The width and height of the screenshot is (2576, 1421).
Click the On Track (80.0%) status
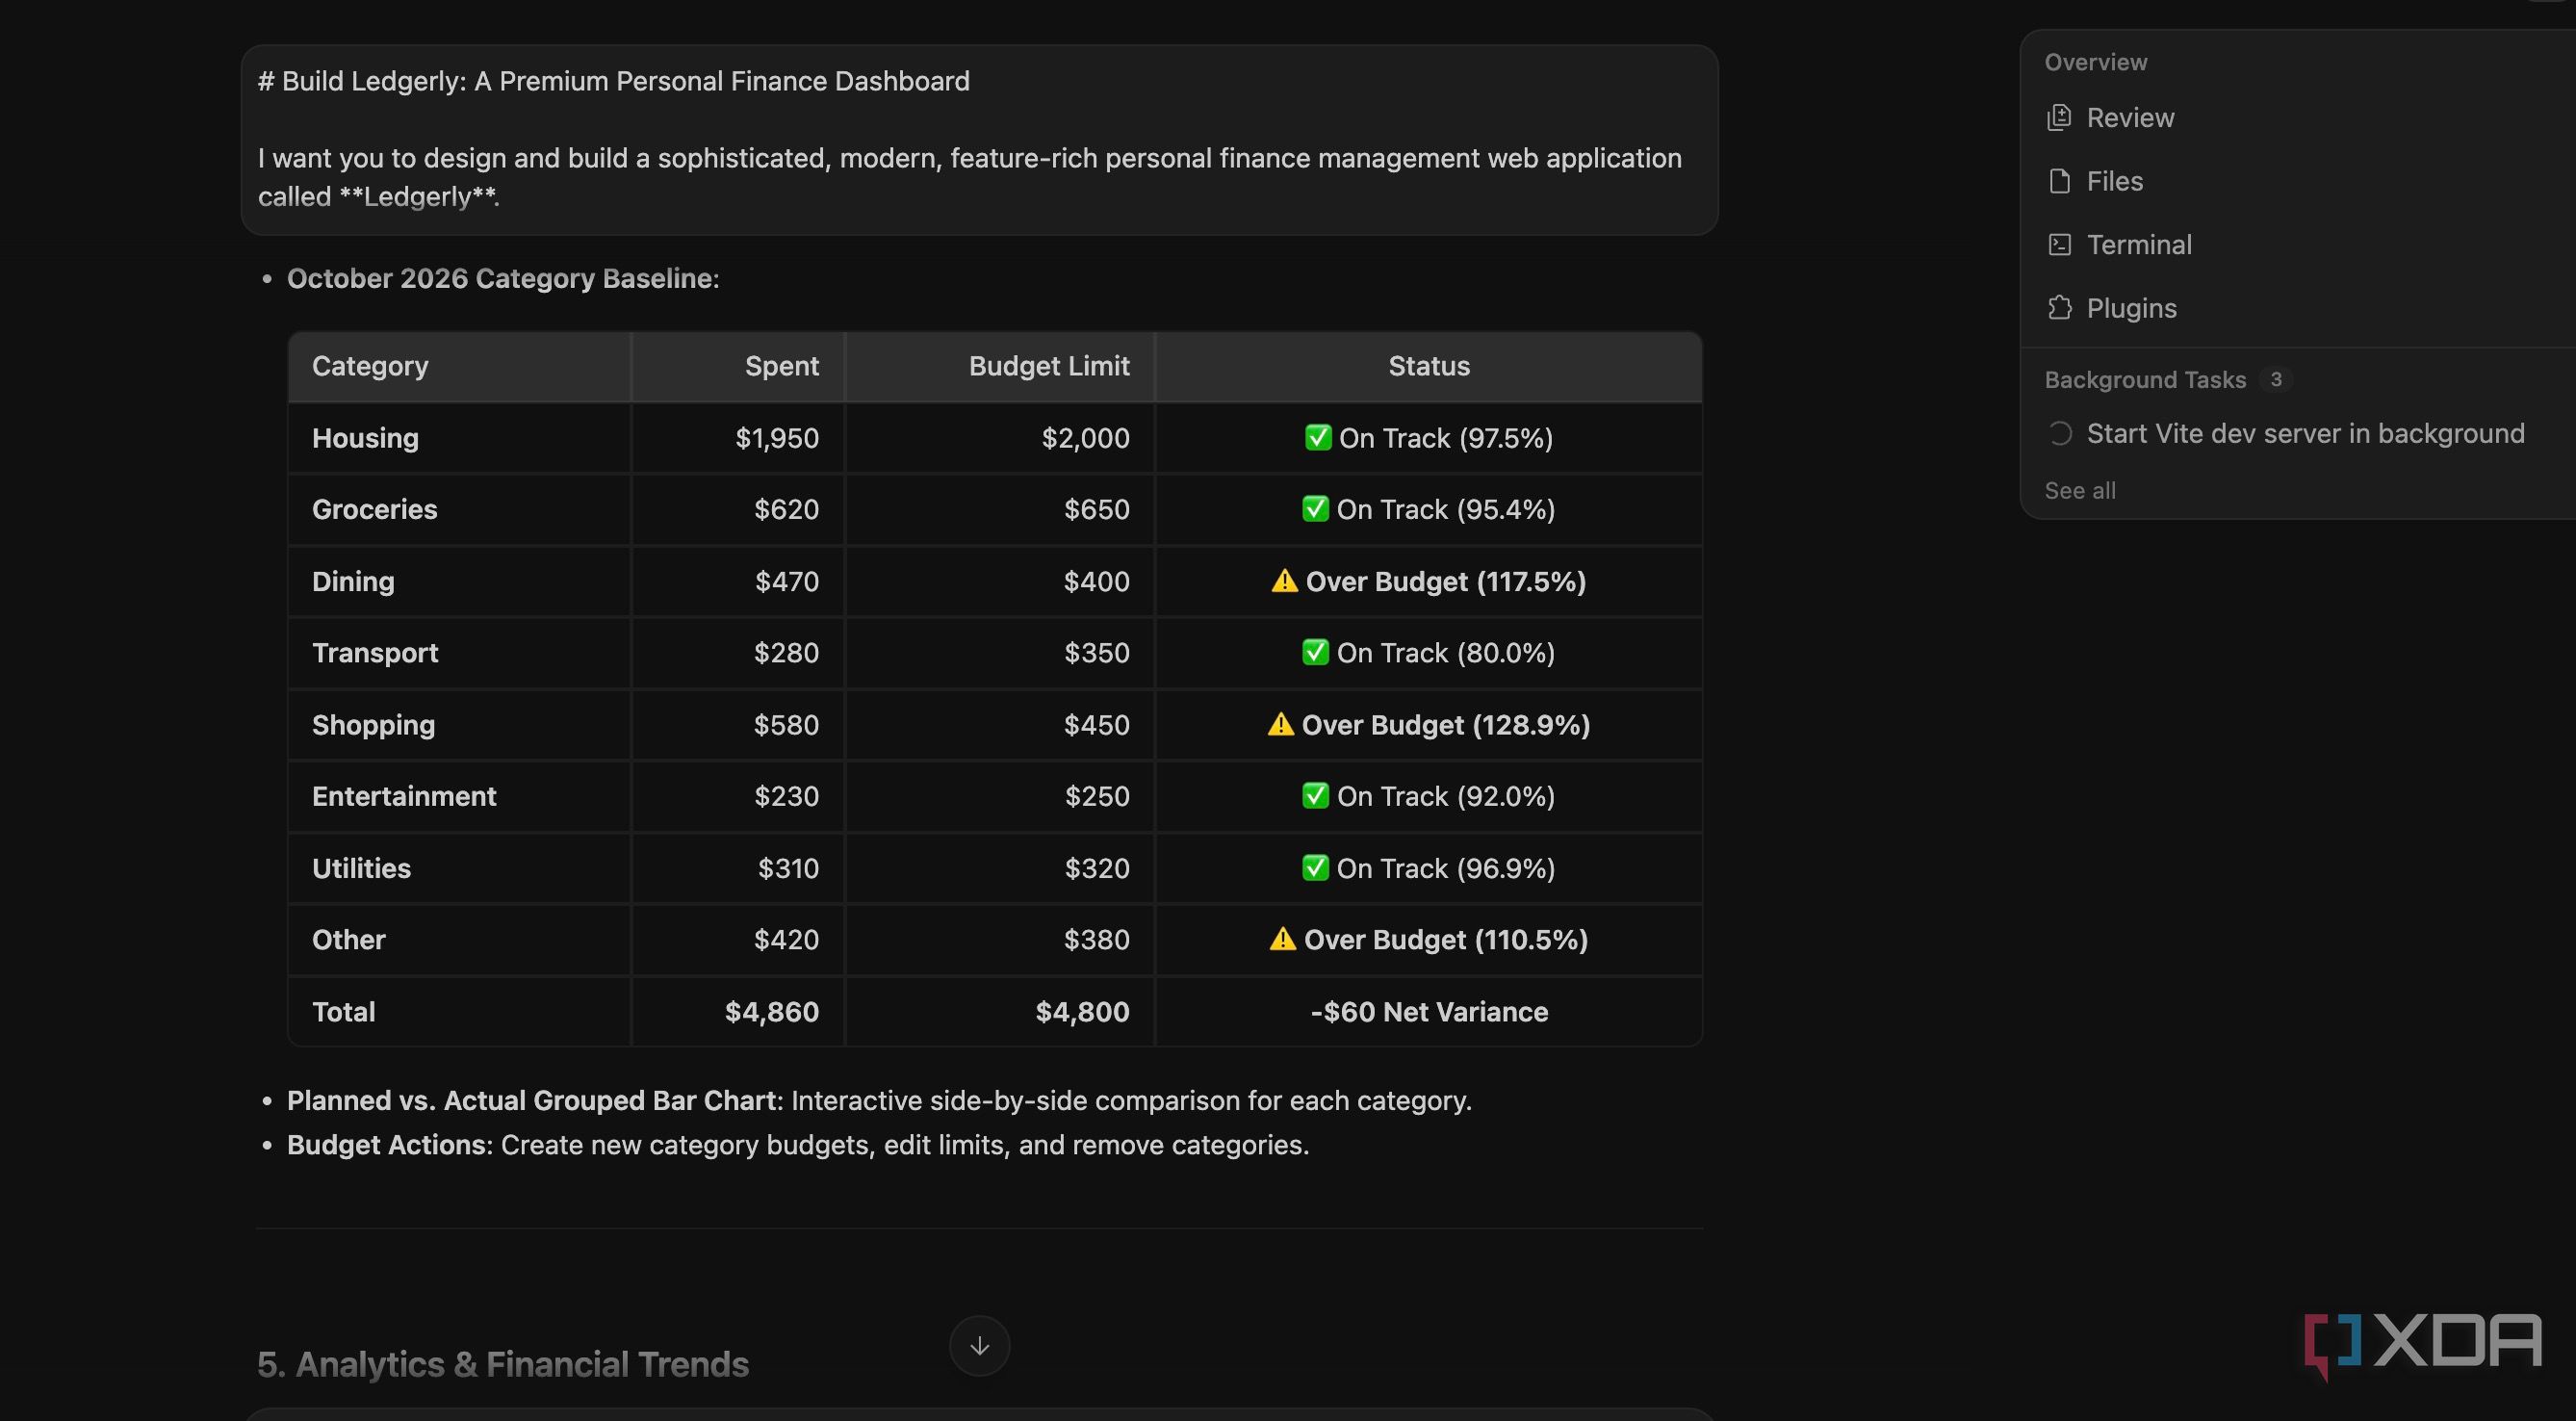click(1428, 653)
